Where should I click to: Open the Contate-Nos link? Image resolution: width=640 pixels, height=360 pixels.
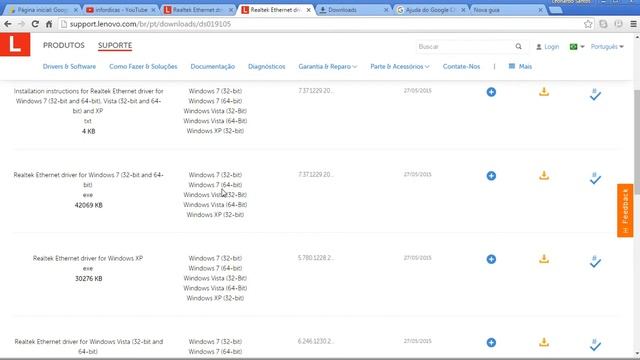click(x=461, y=67)
